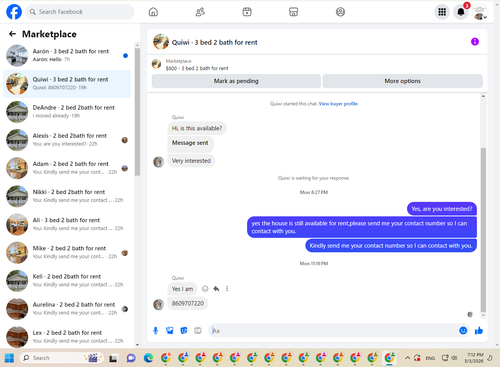Open the Marketplace storefront icon in top navigation
Image resolution: width=500 pixels, height=367 pixels.
coord(293,12)
